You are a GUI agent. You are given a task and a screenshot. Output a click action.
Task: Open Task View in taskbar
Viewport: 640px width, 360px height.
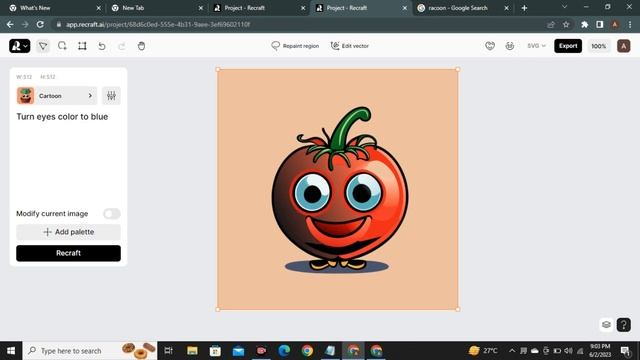coord(168,351)
